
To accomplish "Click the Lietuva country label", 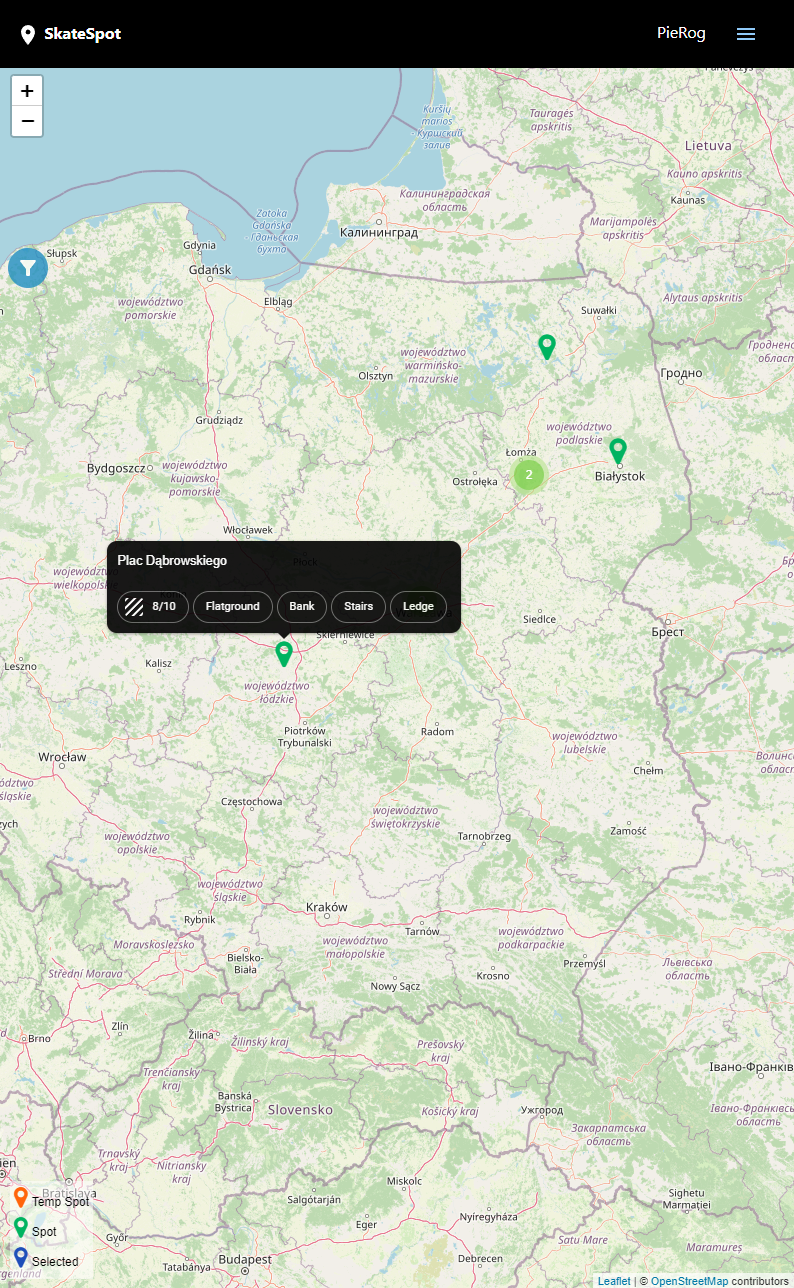I will pos(708,146).
